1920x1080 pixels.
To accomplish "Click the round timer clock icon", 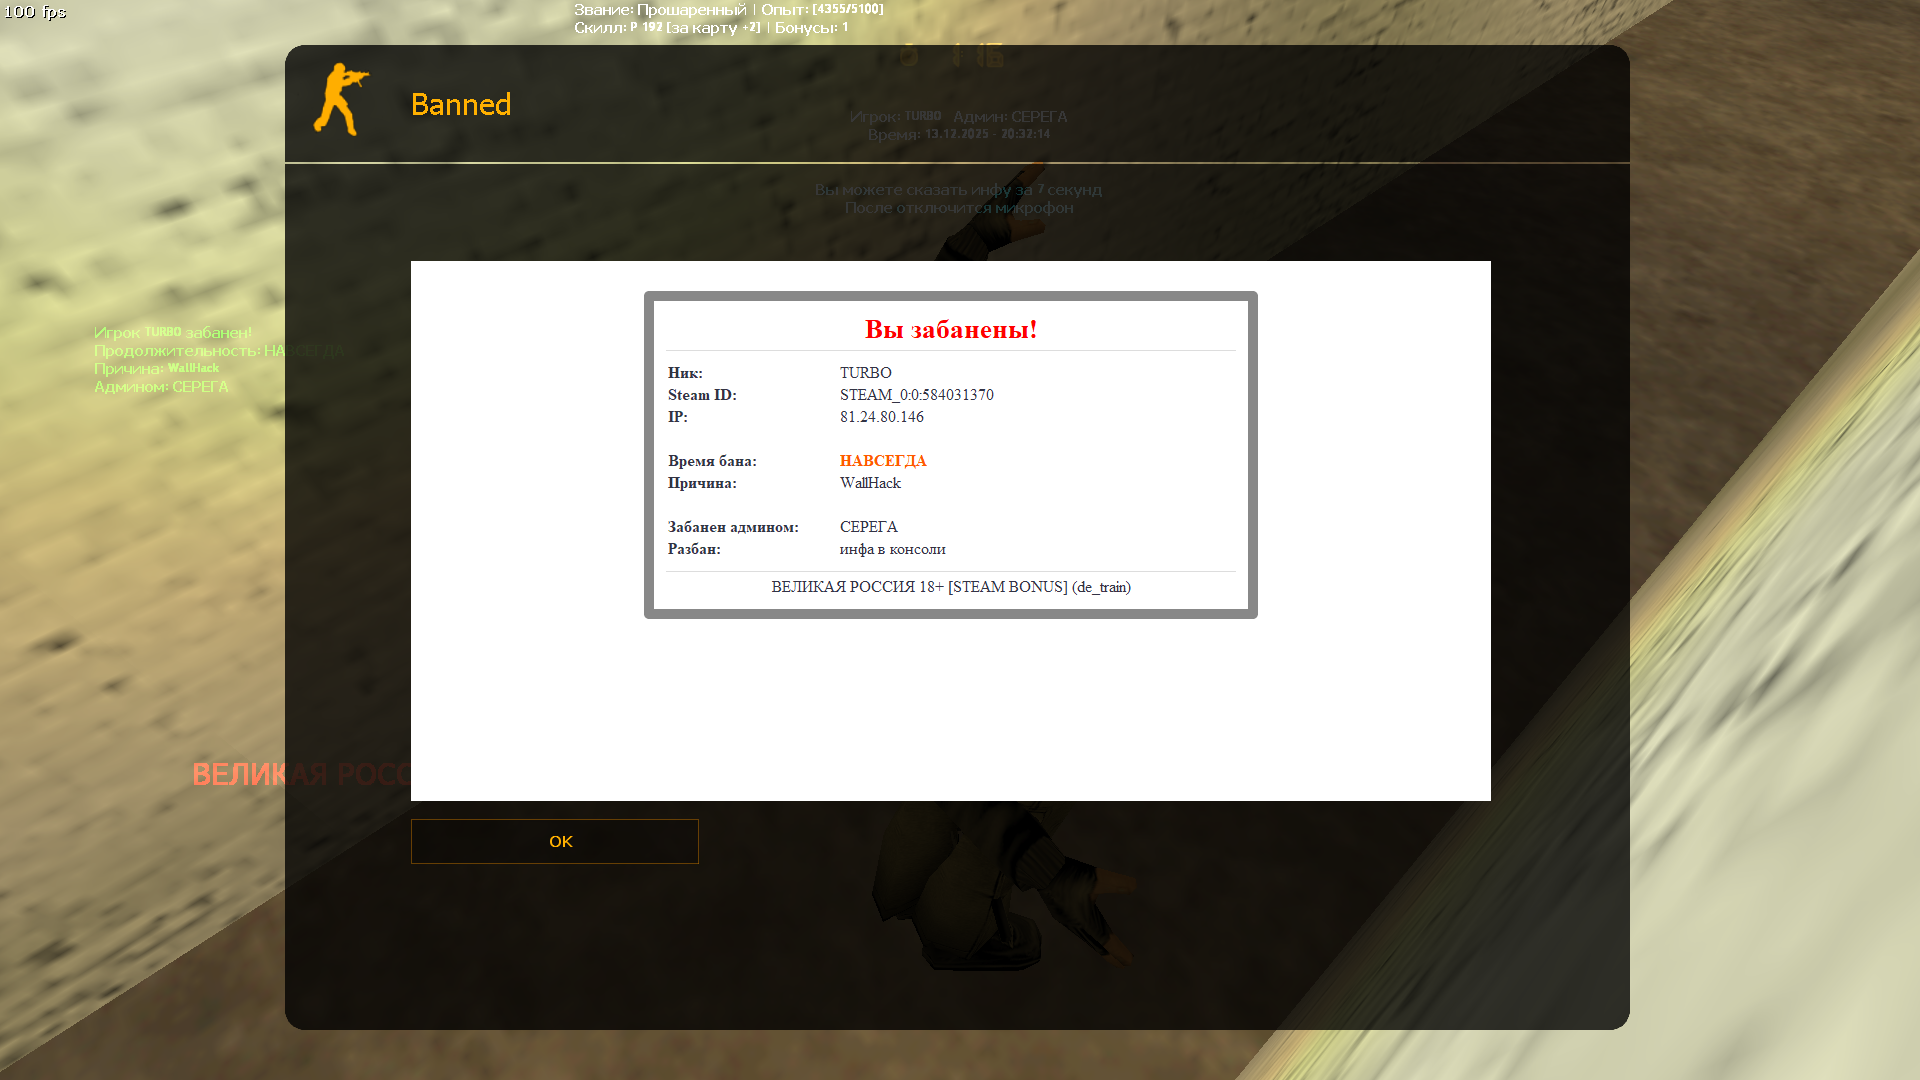I will pyautogui.click(x=908, y=57).
